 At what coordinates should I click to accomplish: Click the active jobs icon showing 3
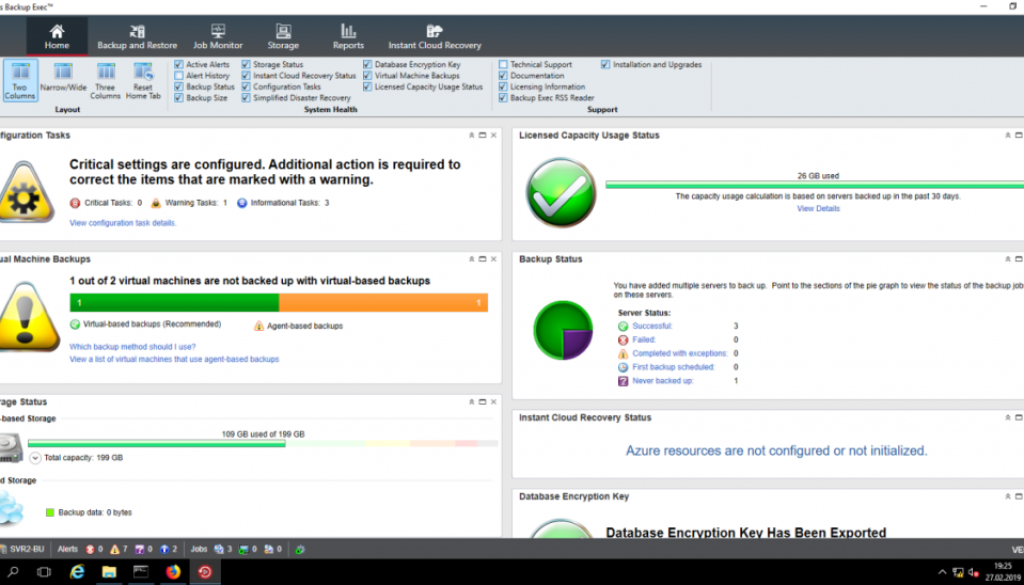(x=219, y=550)
